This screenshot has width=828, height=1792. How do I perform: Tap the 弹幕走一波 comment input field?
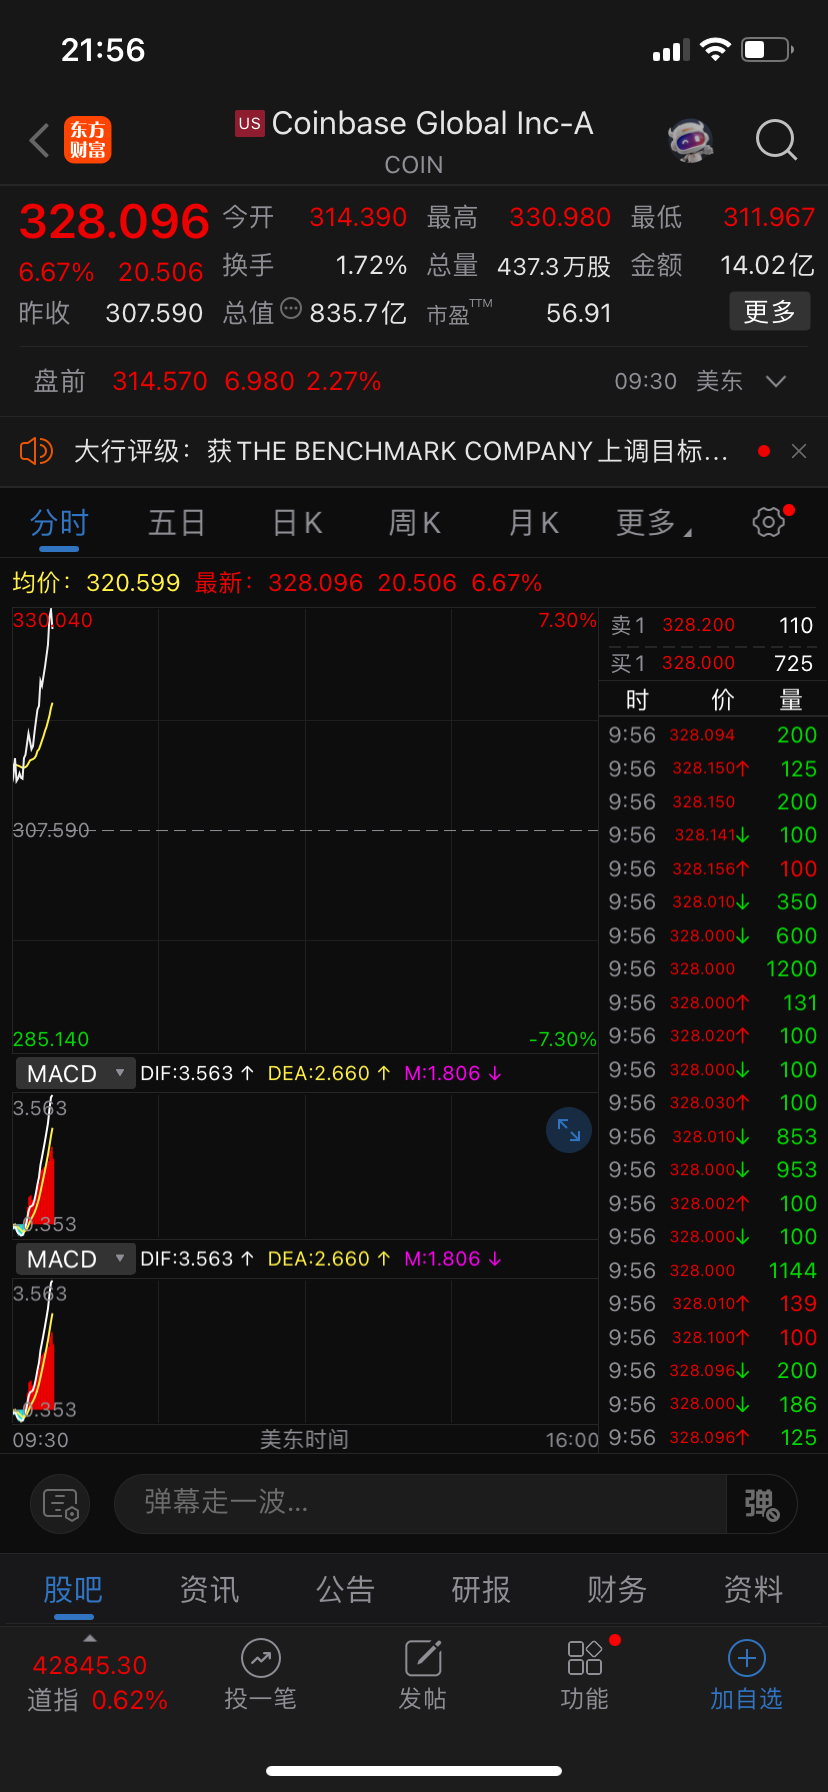[420, 1503]
